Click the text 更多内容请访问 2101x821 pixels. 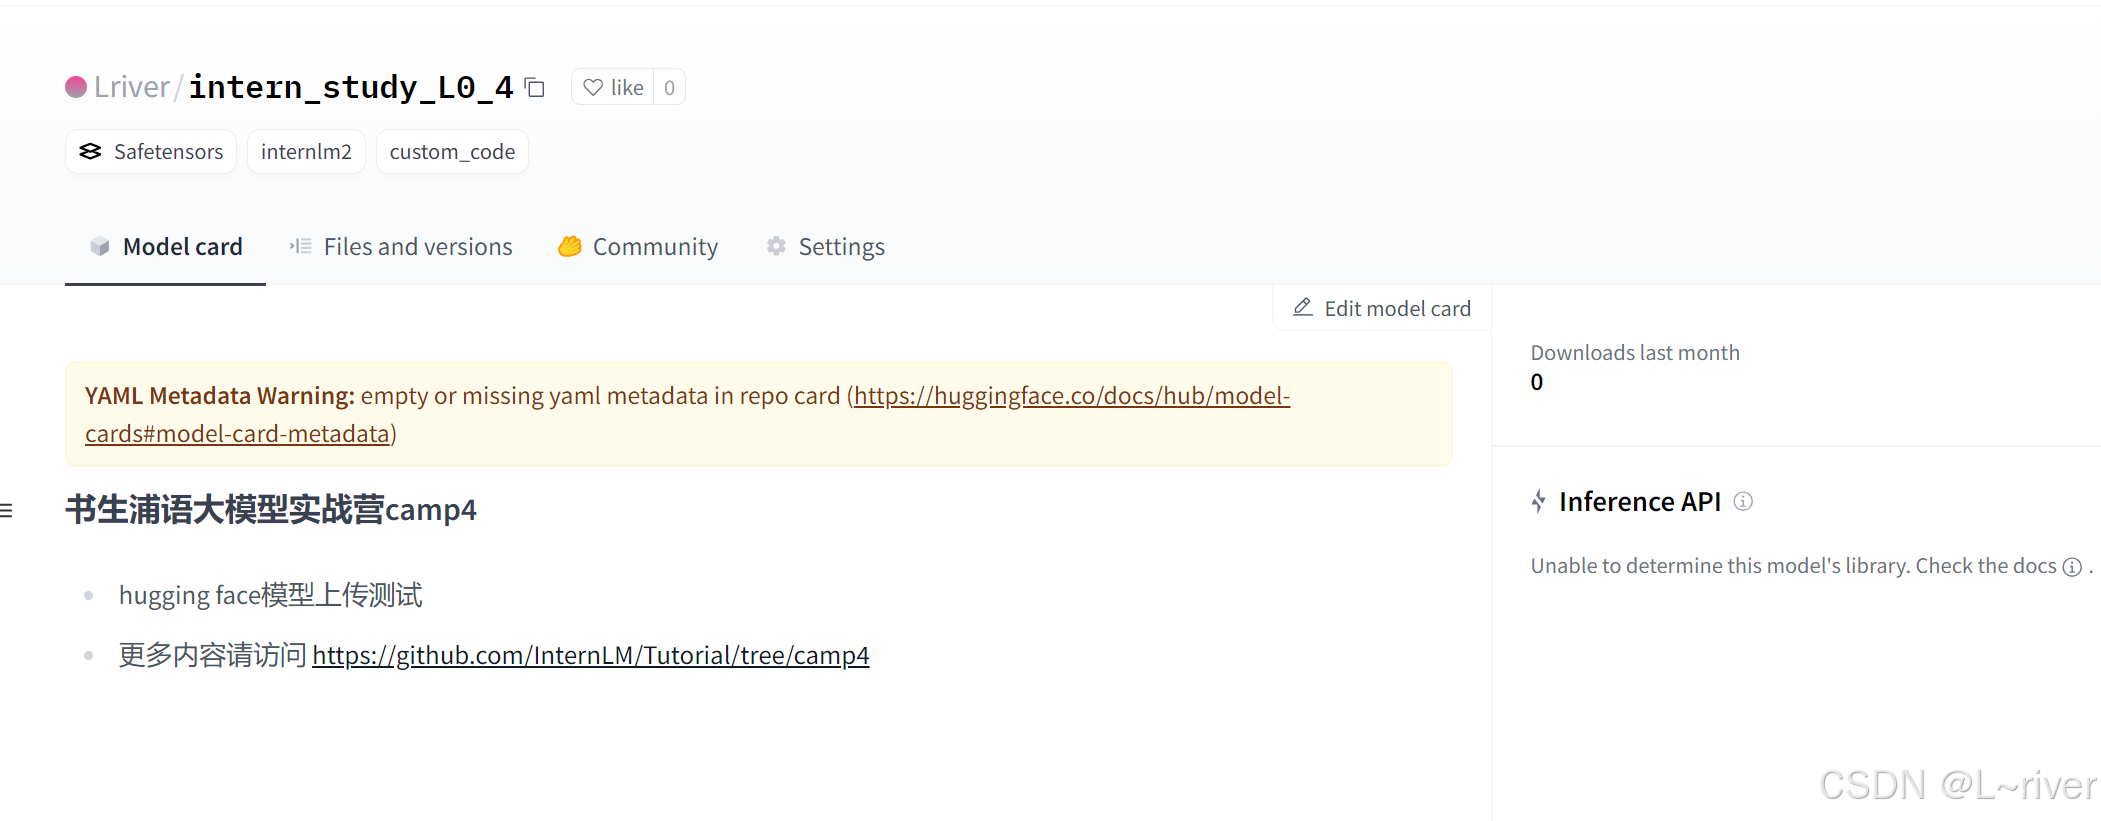pyautogui.click(x=213, y=655)
